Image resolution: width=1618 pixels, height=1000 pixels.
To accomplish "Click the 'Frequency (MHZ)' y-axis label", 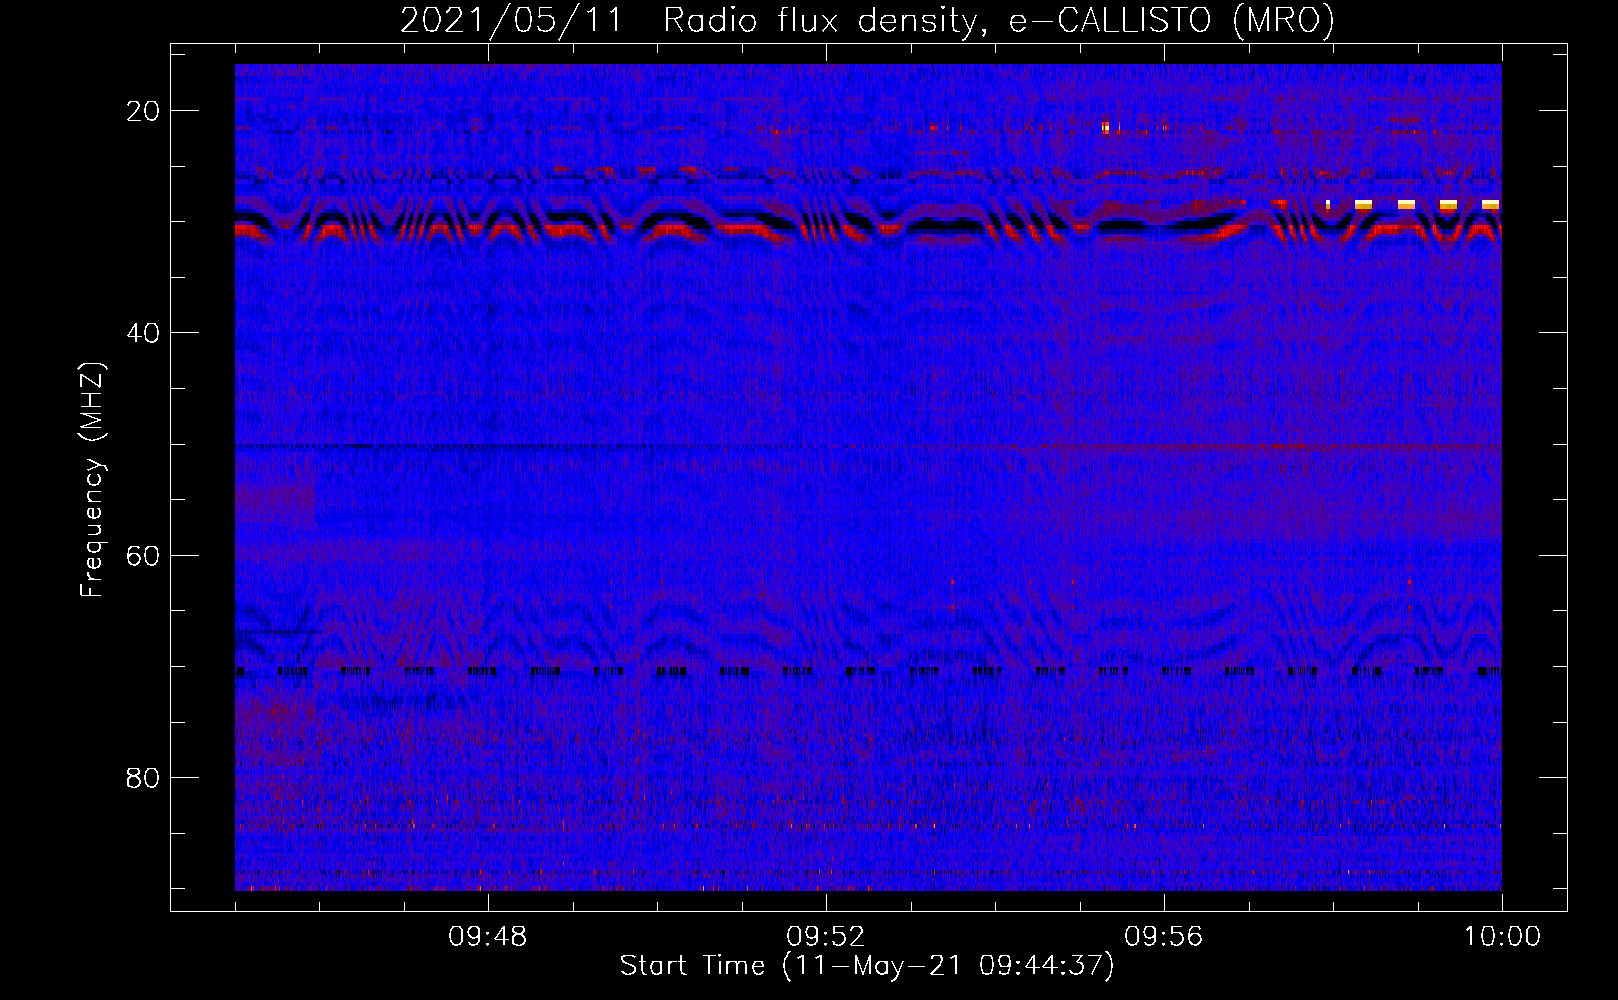I will click(92, 480).
